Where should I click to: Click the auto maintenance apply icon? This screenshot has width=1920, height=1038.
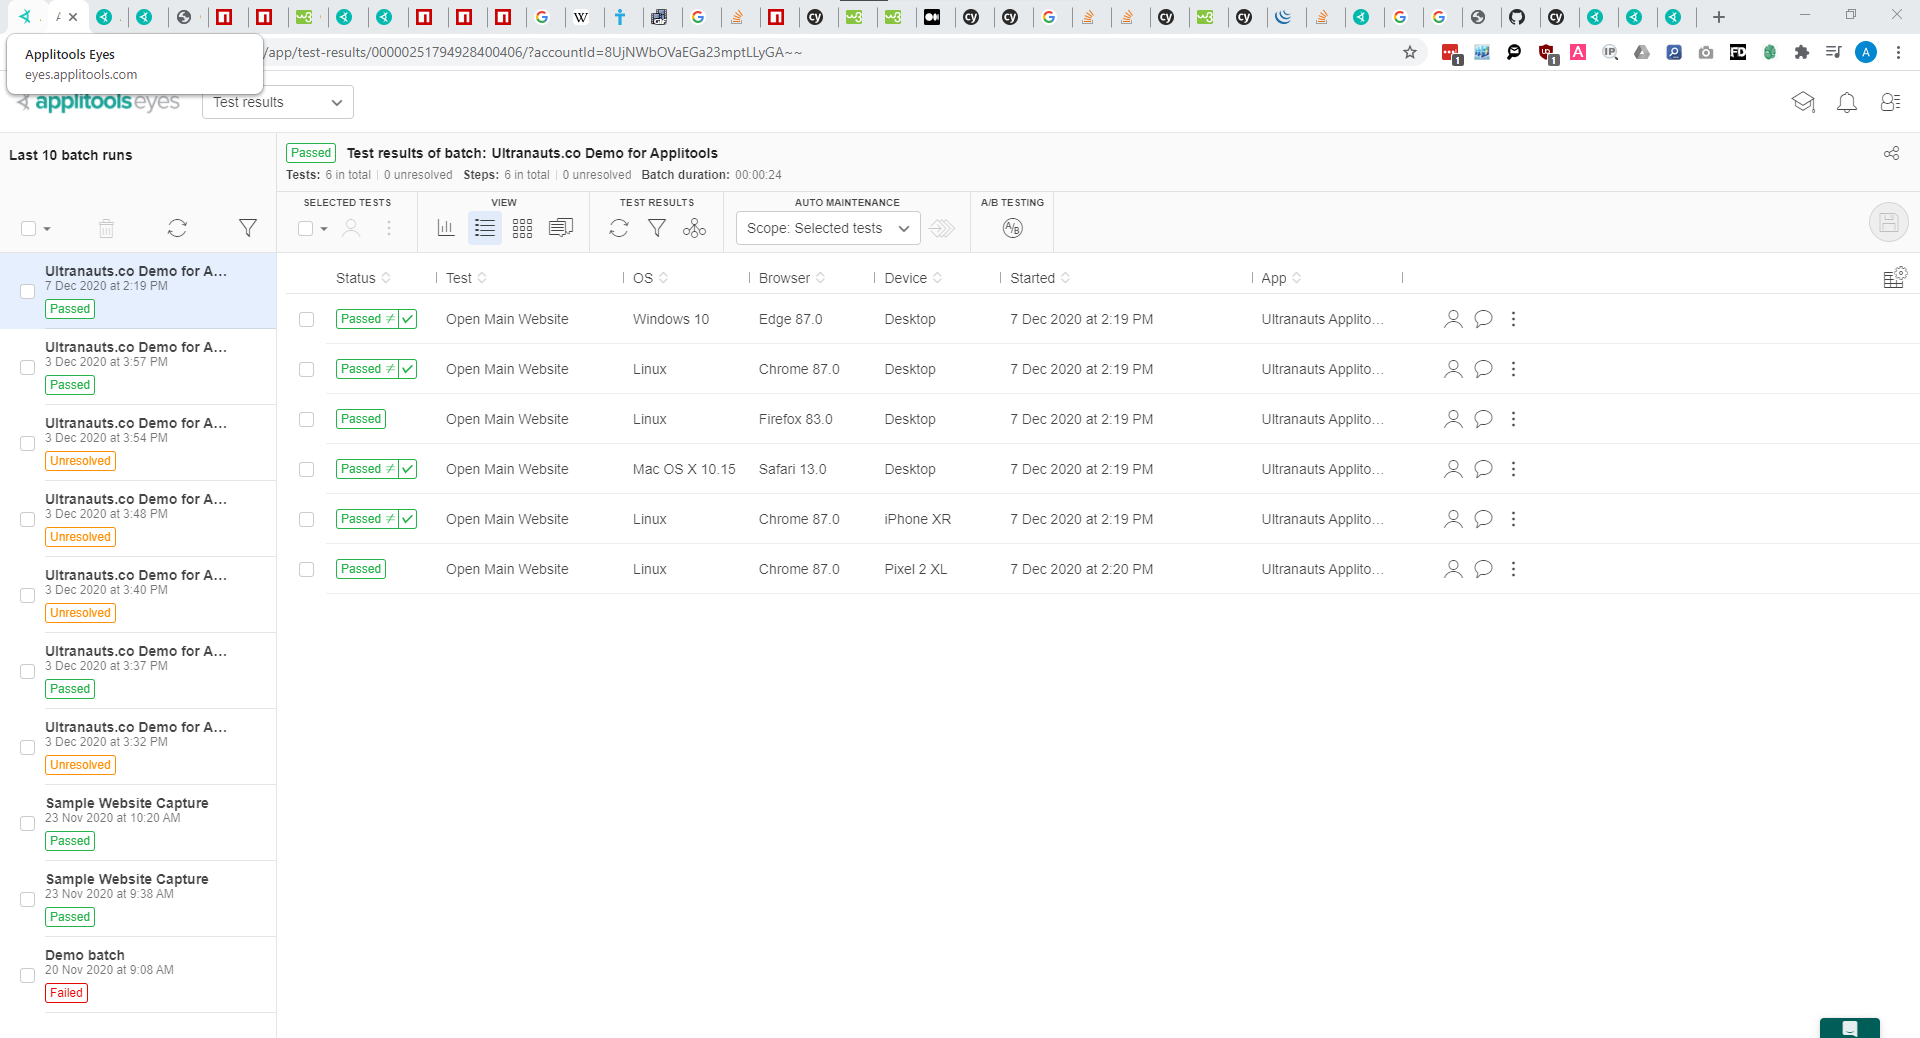tap(942, 228)
